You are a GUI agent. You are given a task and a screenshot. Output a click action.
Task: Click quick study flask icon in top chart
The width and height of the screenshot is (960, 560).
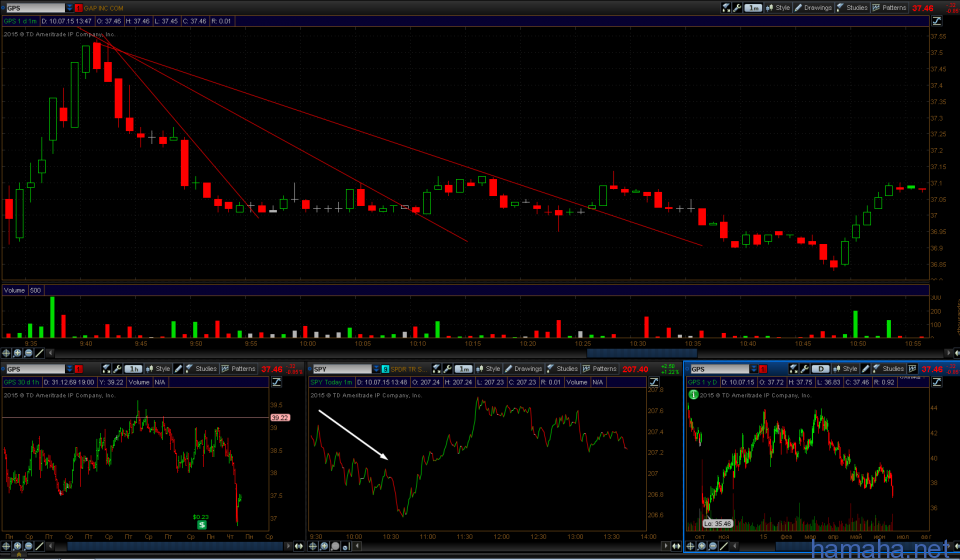(x=726, y=8)
